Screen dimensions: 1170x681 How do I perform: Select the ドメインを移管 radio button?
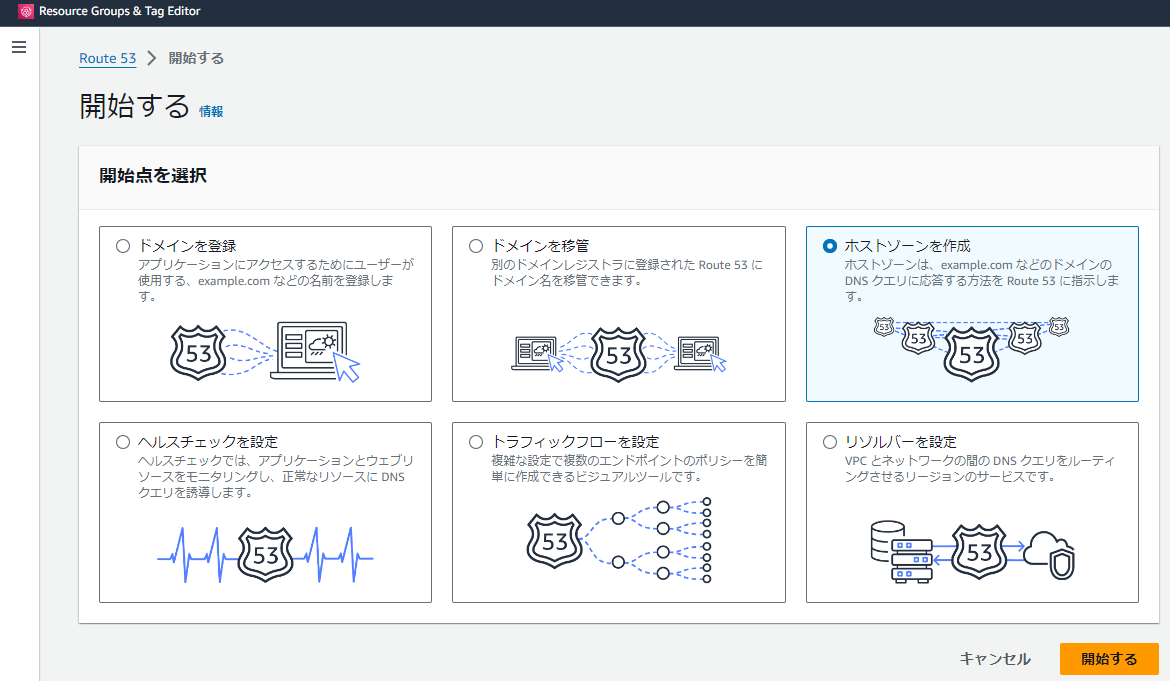click(476, 246)
